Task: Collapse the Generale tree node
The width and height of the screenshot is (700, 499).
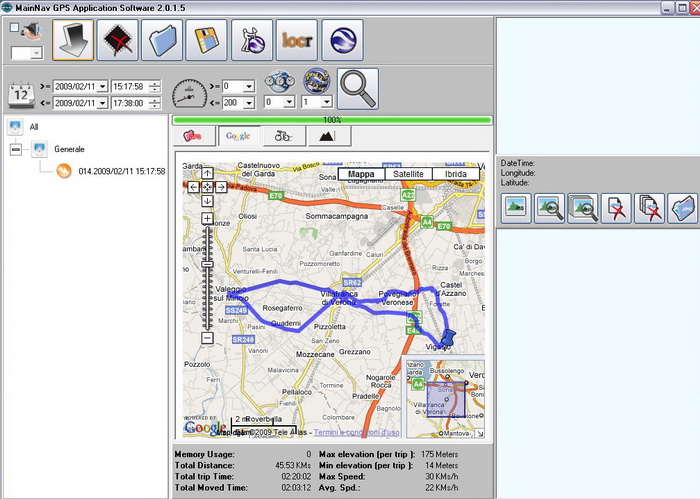Action: [15, 149]
